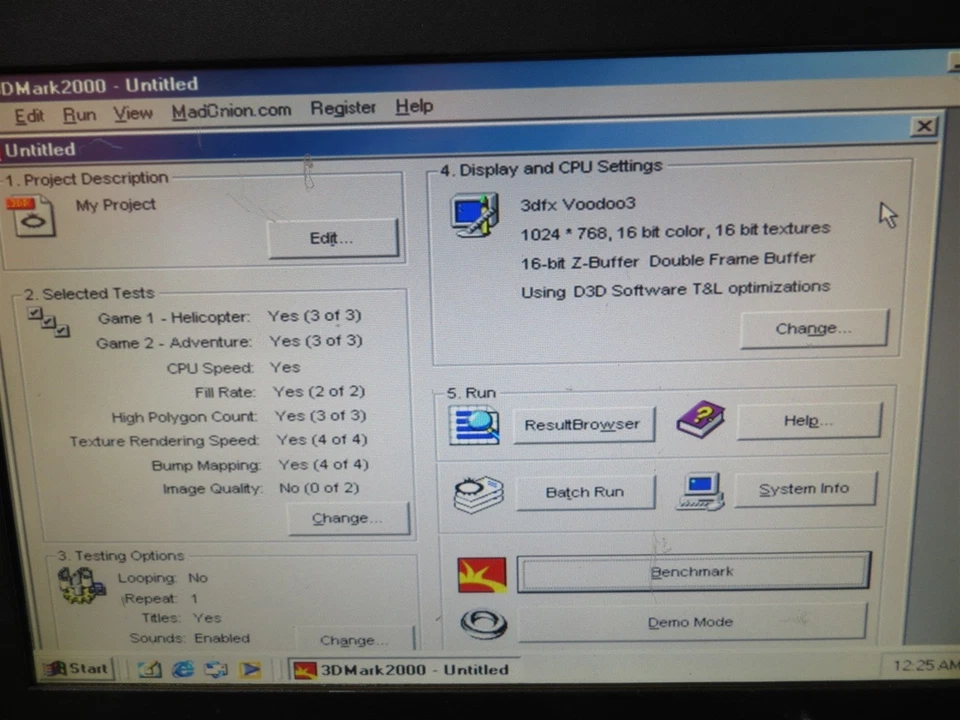Screen dimensions: 960x720
Task: Click the CPU Speed: Yes row
Action: 233,367
